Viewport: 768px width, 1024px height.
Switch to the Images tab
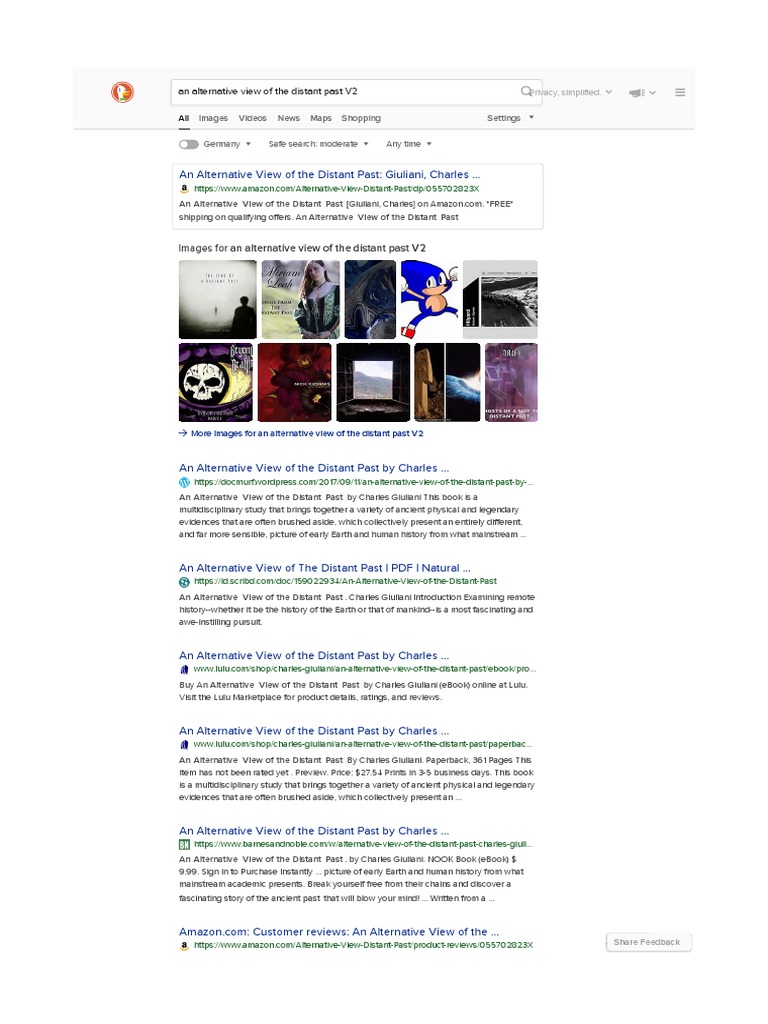click(213, 118)
